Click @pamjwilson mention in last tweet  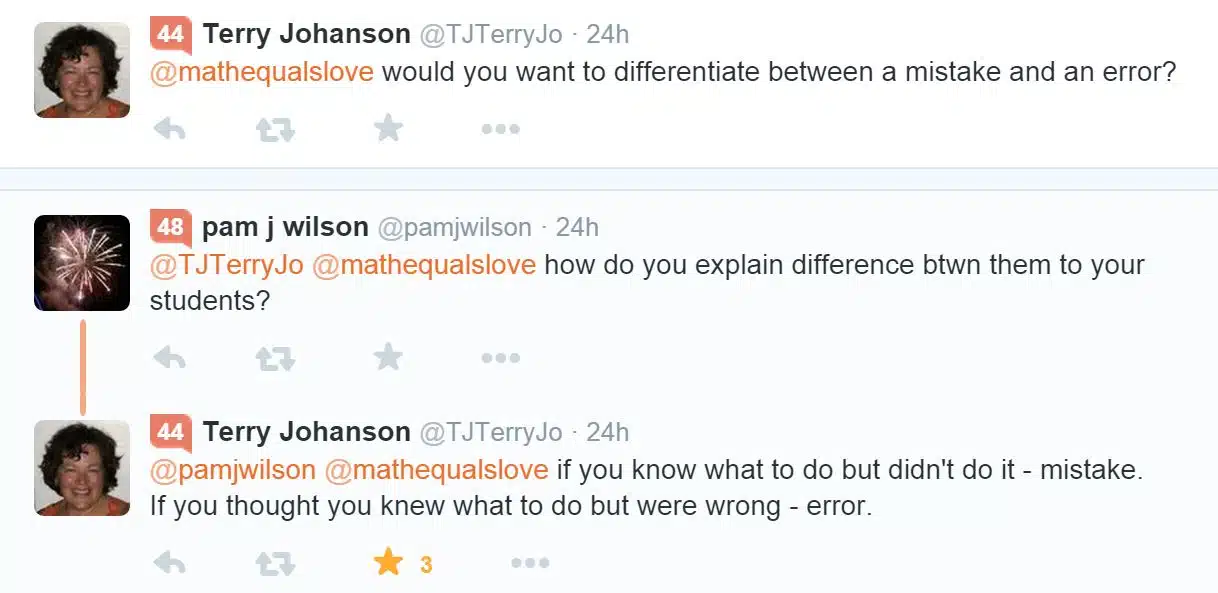[233, 469]
